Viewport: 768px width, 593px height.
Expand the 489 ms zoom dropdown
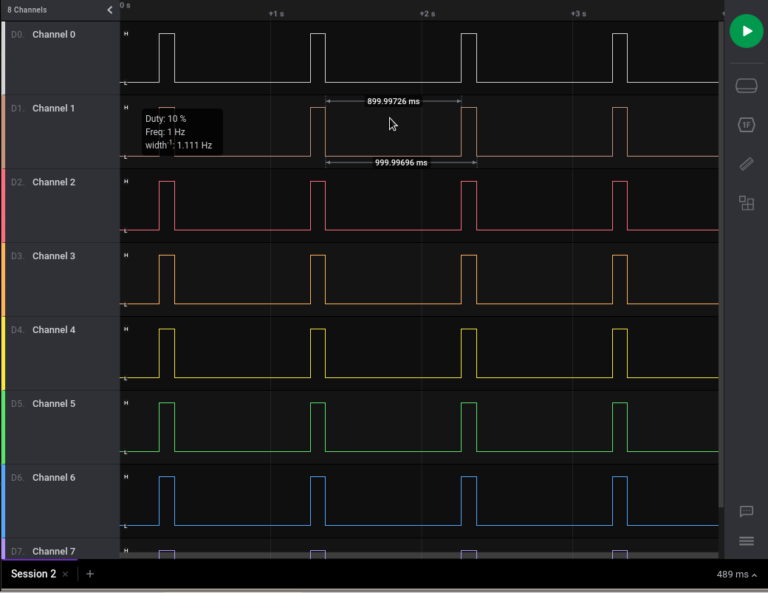pyautogui.click(x=738, y=575)
